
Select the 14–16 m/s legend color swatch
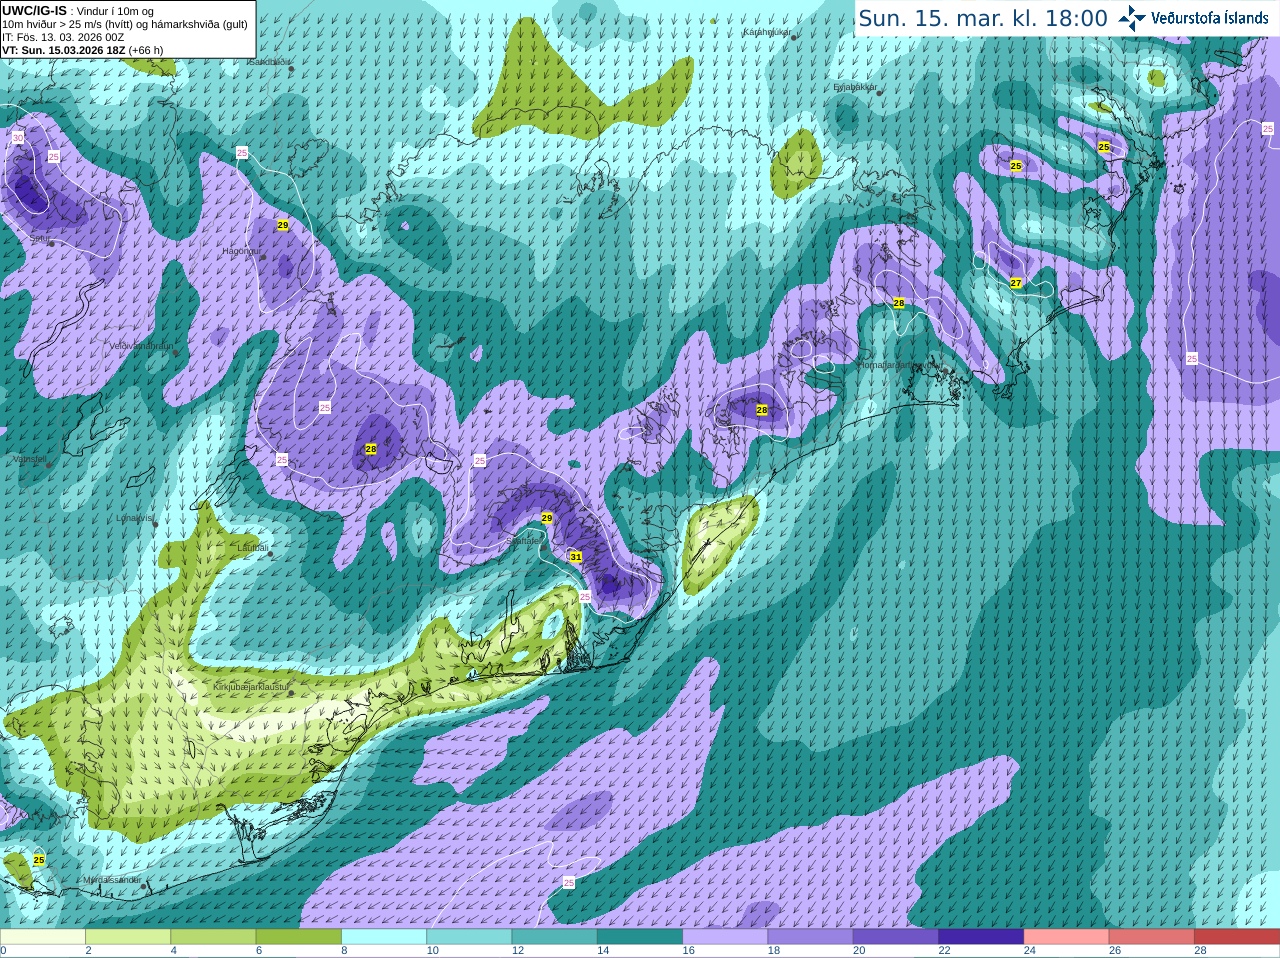(x=639, y=937)
